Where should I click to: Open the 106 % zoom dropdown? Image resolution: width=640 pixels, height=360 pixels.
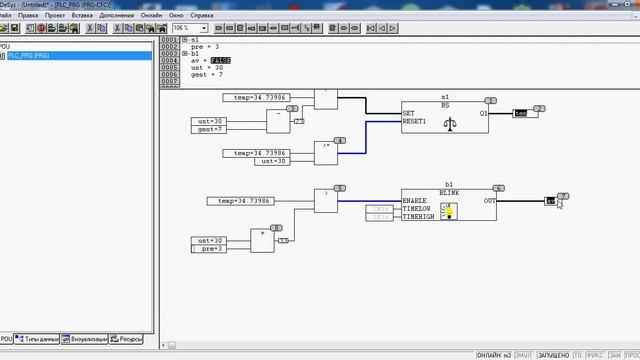[204, 28]
